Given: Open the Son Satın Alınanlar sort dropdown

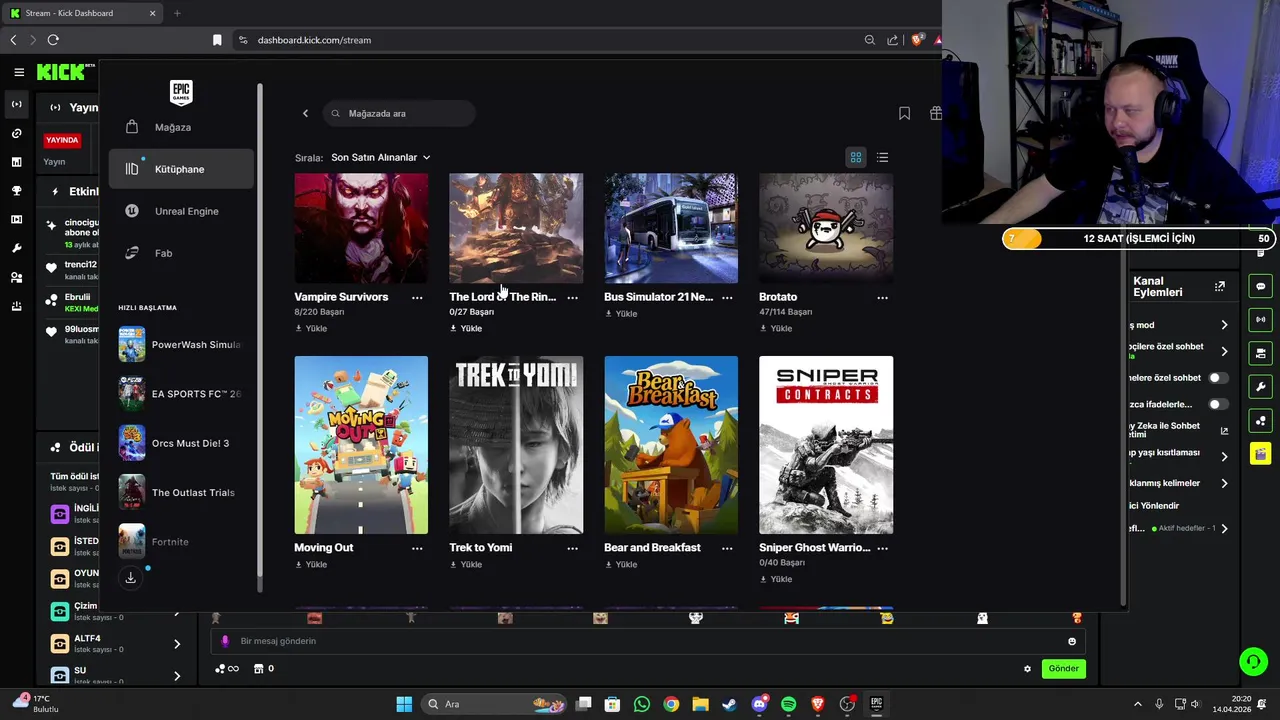Looking at the screenshot, I should 380,157.
